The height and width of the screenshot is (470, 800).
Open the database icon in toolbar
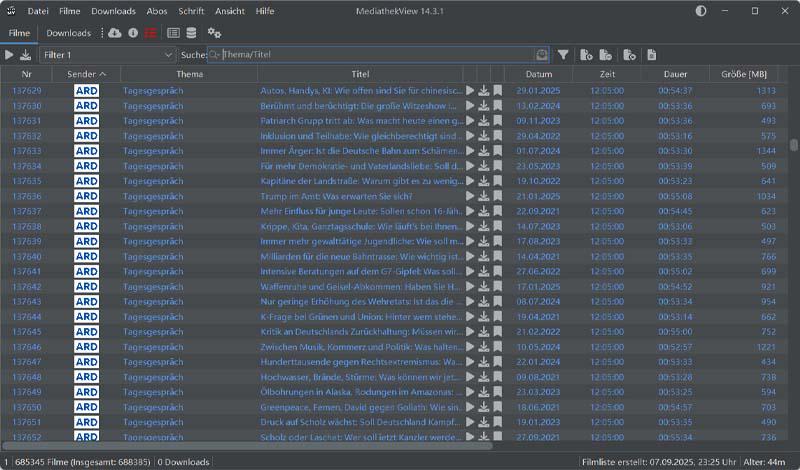tap(191, 33)
